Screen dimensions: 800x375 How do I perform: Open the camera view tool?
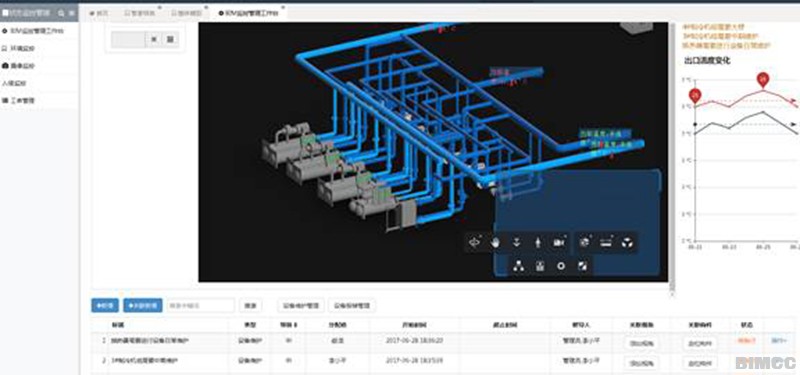tap(559, 243)
